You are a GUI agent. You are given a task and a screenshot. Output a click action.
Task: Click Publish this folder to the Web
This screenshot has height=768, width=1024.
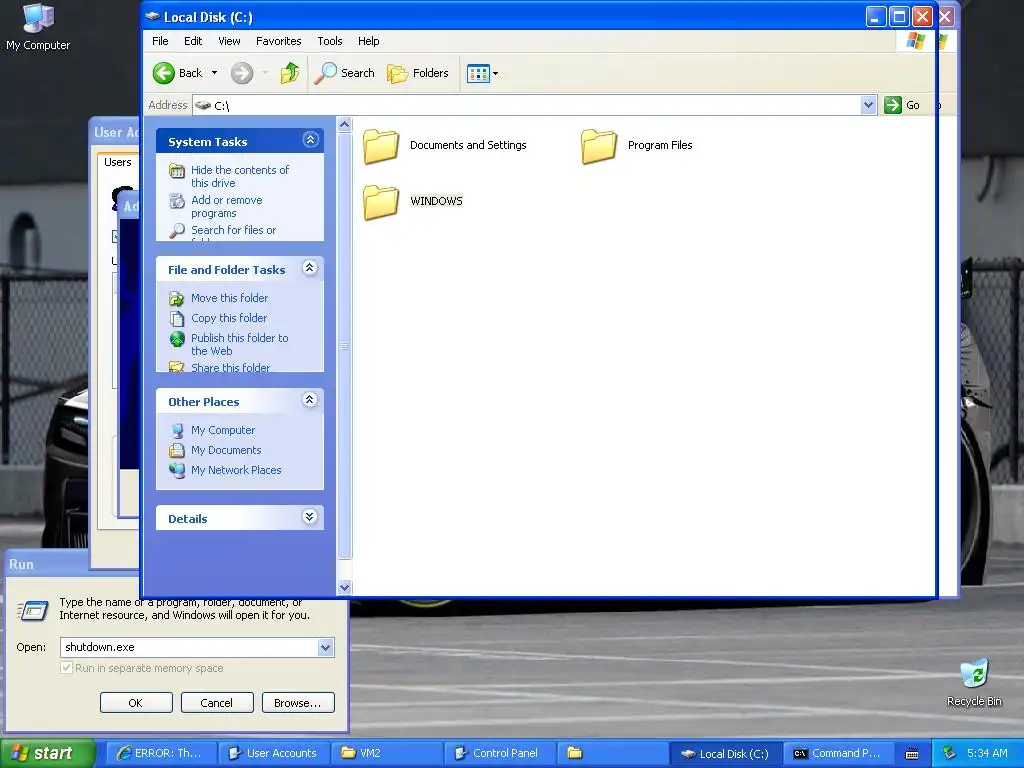point(239,344)
